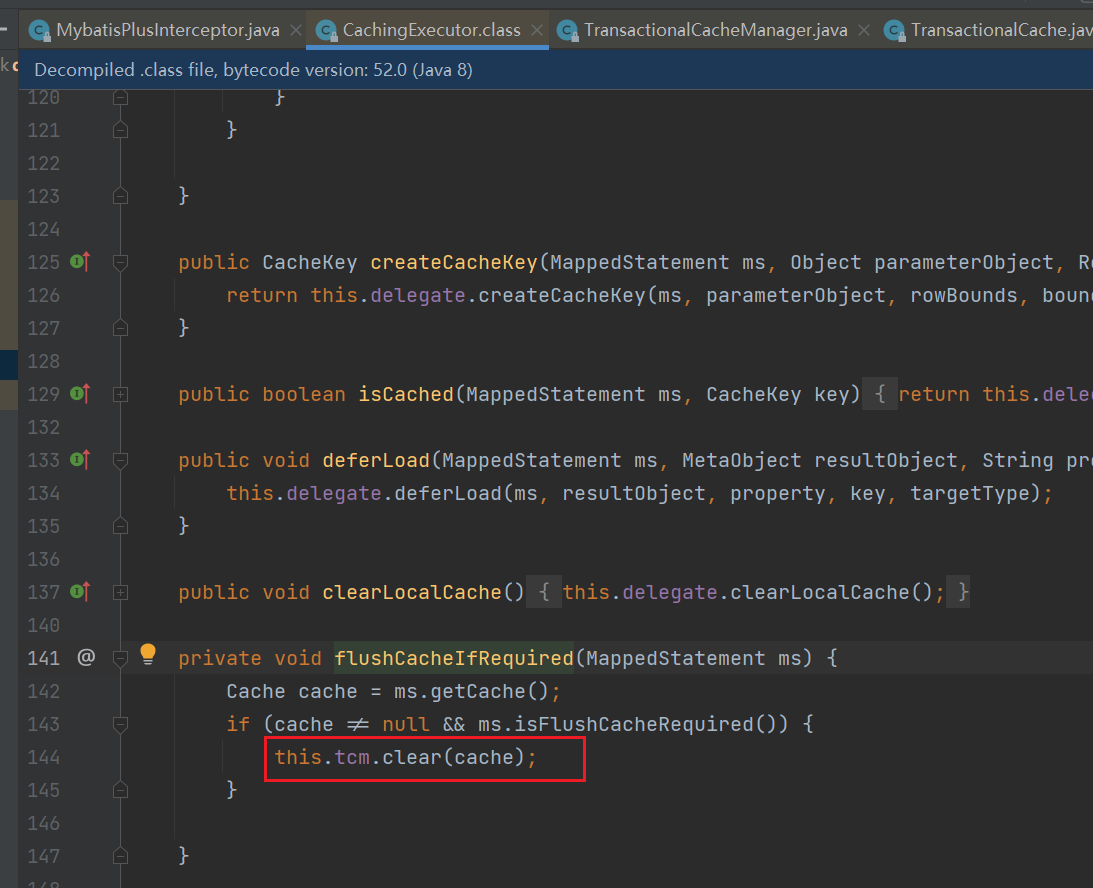Close the CachingExecutor.class tab
Image resolution: width=1093 pixels, height=888 pixels.
click(536, 30)
